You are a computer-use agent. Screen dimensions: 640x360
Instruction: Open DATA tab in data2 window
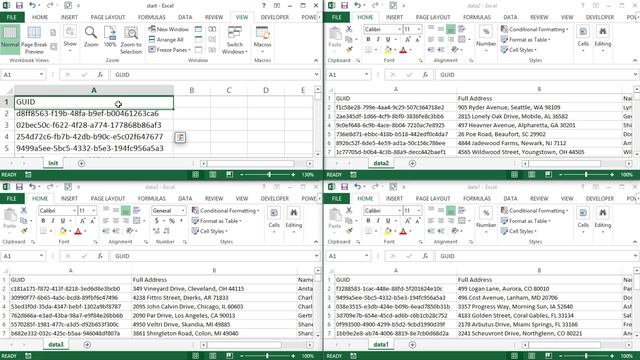coord(510,17)
